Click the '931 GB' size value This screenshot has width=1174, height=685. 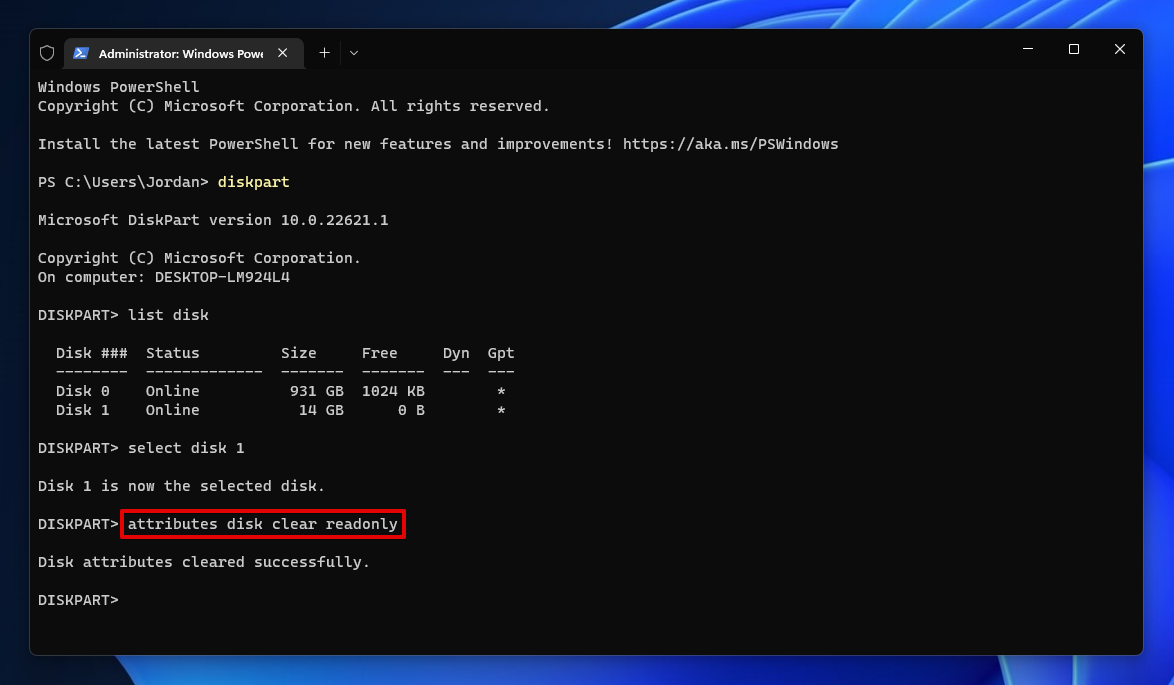(317, 391)
